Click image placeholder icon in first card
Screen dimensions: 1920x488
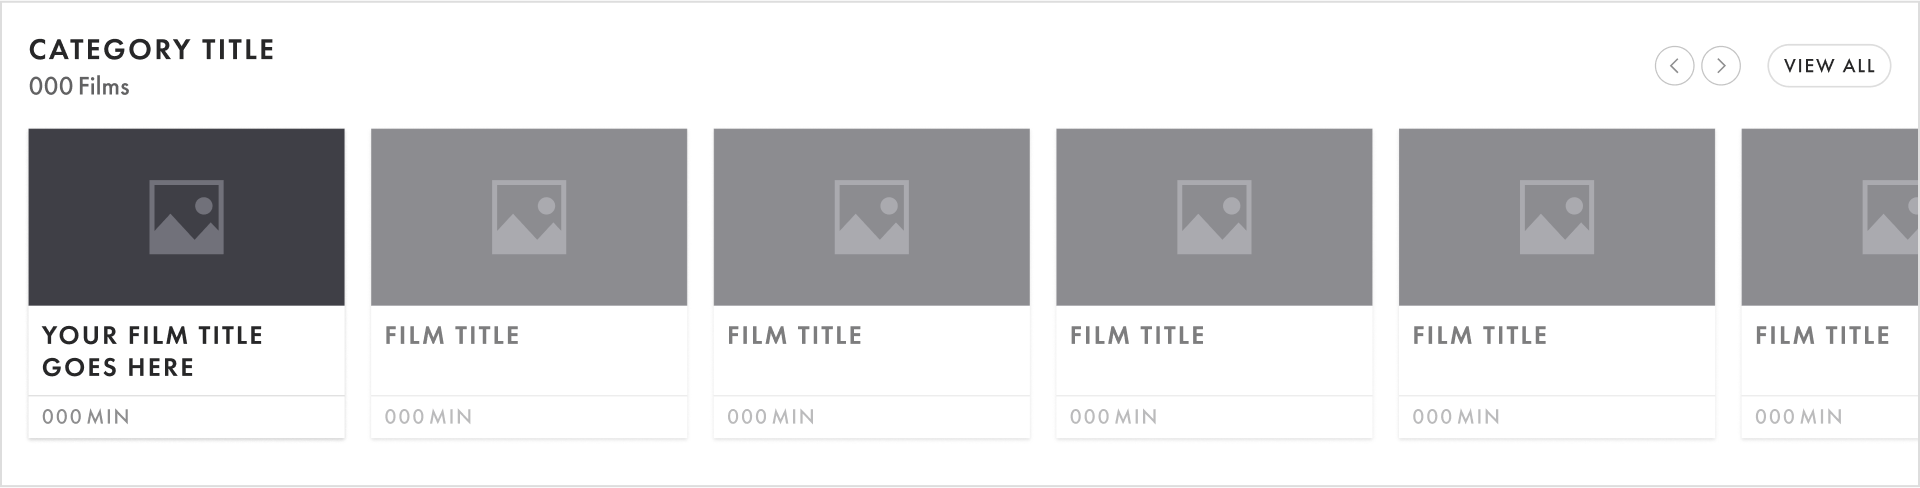(186, 217)
